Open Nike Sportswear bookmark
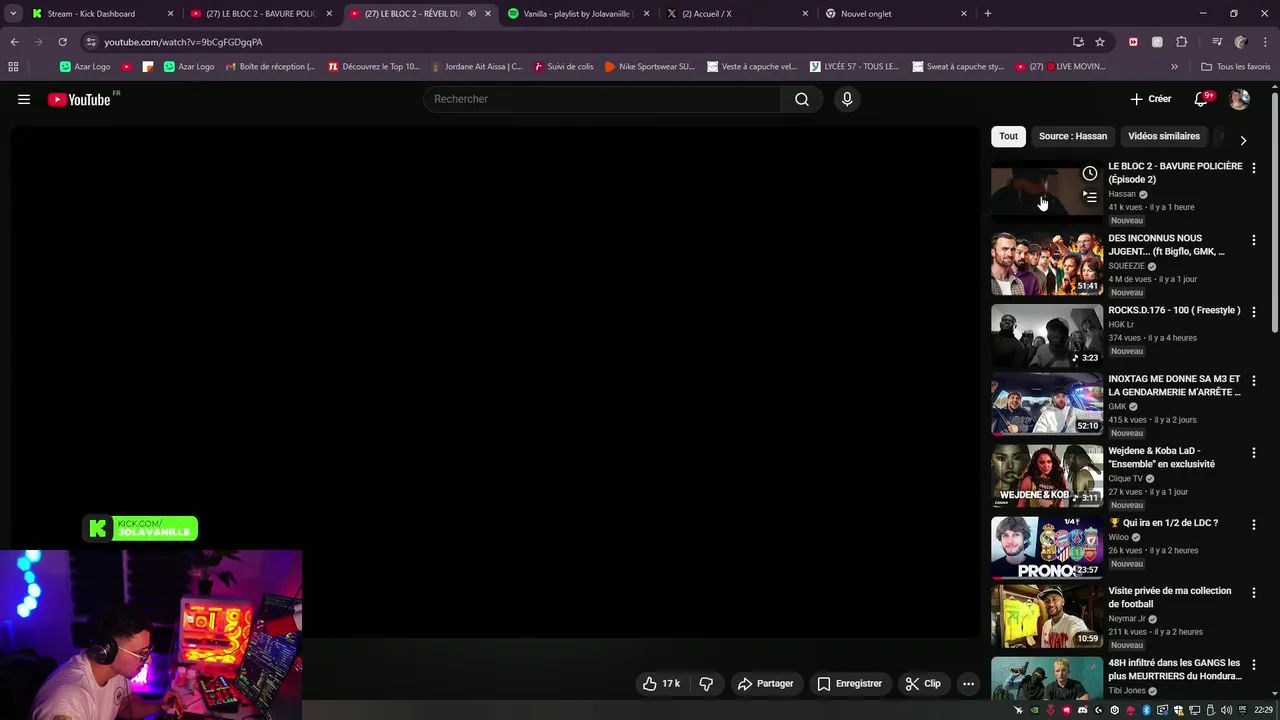The height and width of the screenshot is (720, 1280). pos(650,67)
